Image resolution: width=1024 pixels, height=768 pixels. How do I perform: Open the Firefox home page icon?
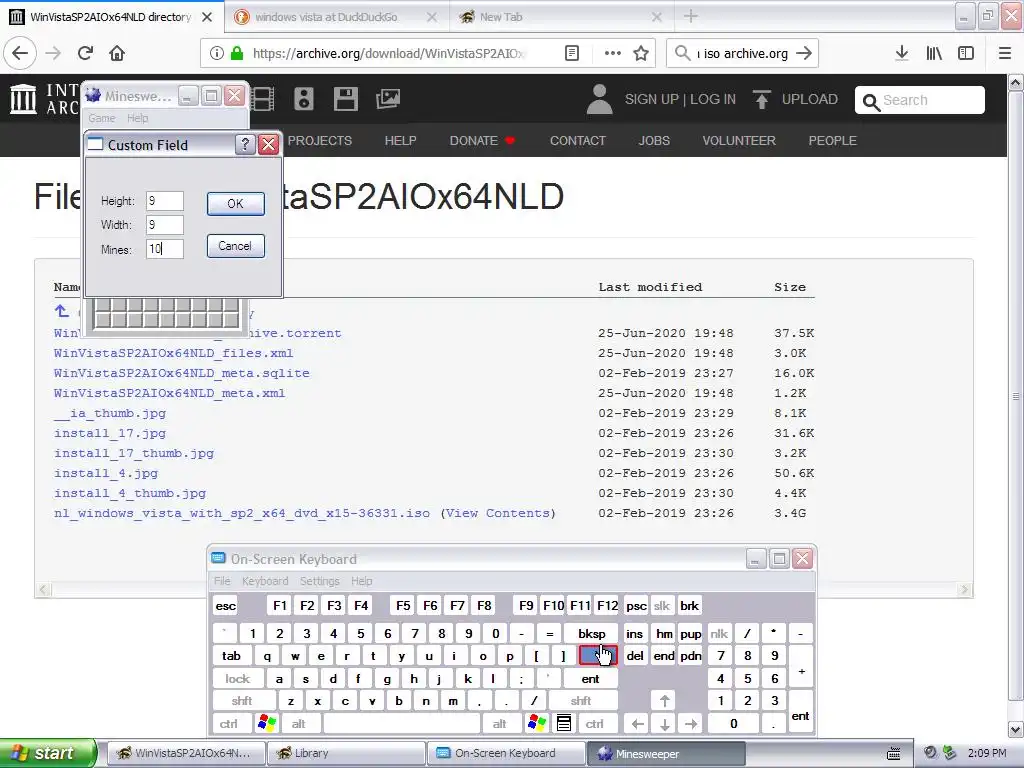pos(117,53)
